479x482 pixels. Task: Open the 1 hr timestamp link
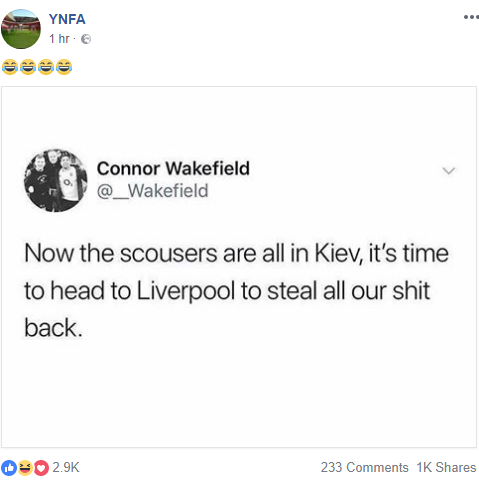pos(59,39)
